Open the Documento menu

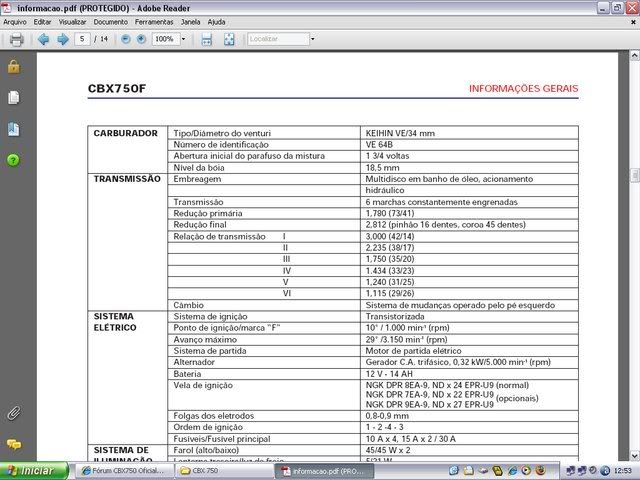point(110,22)
